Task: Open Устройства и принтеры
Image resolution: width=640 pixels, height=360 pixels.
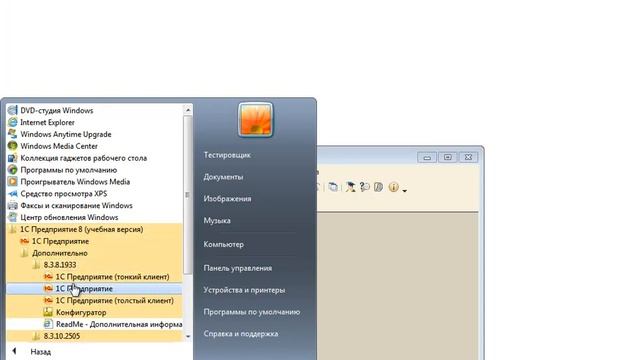Action: [x=244, y=290]
